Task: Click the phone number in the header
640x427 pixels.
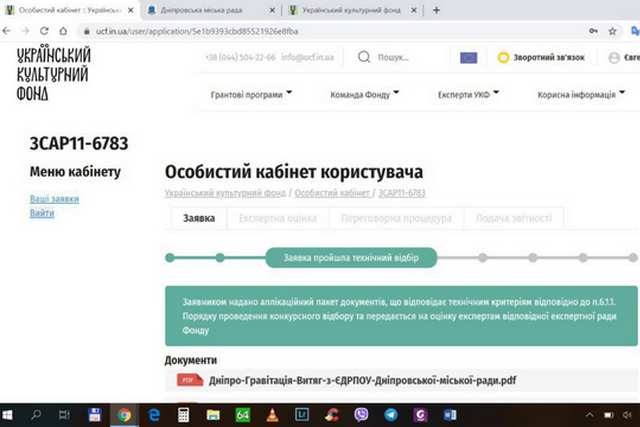Action: pos(241,57)
